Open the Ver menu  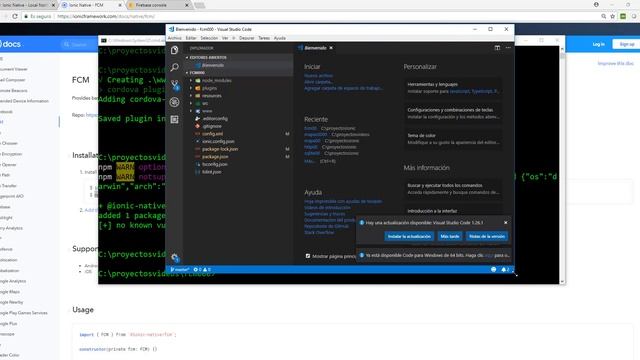225,38
